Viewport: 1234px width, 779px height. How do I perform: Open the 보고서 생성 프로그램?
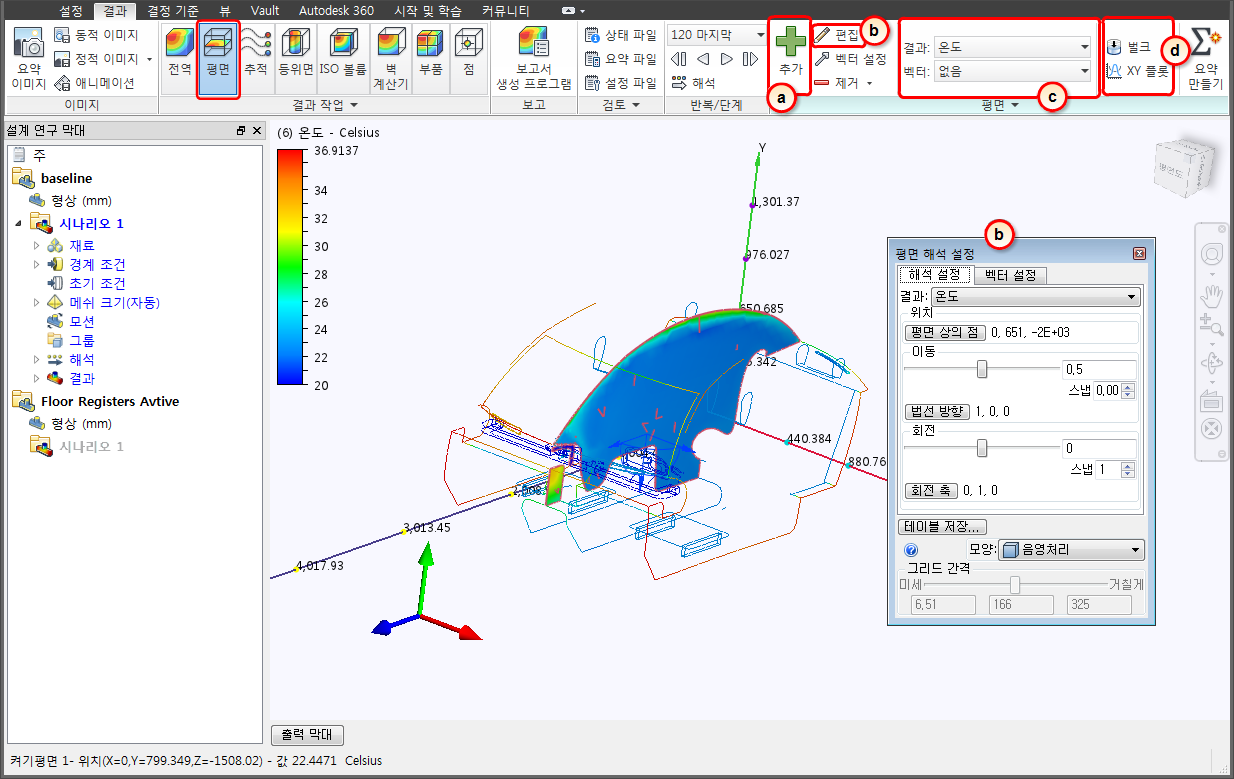[534, 59]
